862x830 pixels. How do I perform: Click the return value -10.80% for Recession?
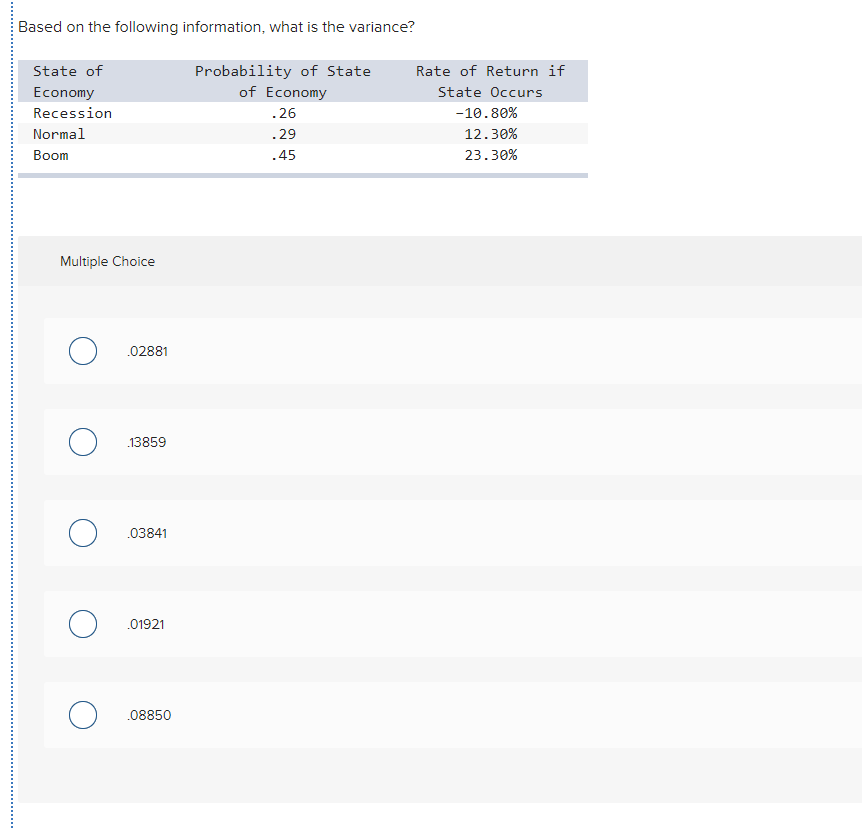pos(489,113)
